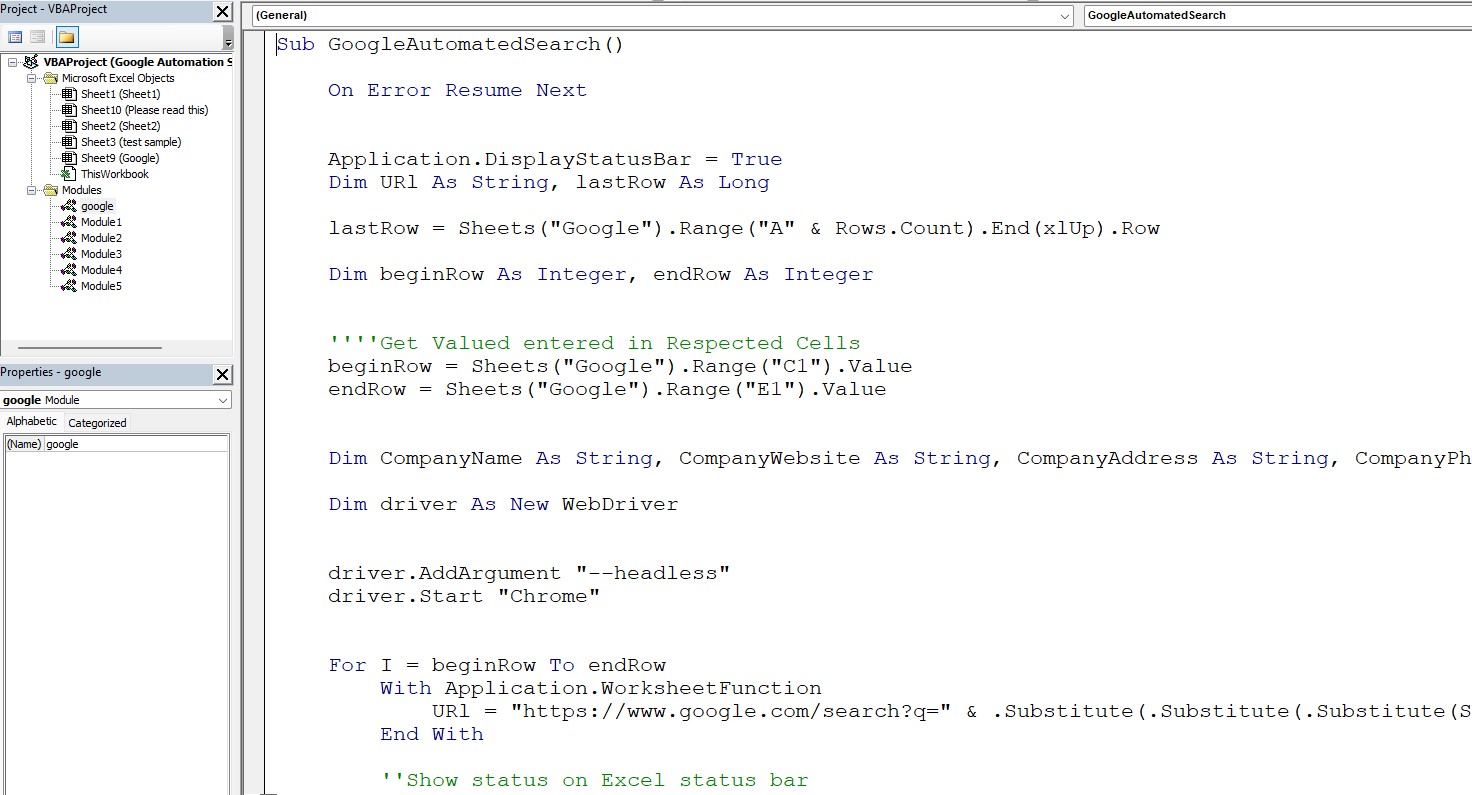Click the For I = beginRow To endRow line
Screen dimensions: 1472x795
497,665
